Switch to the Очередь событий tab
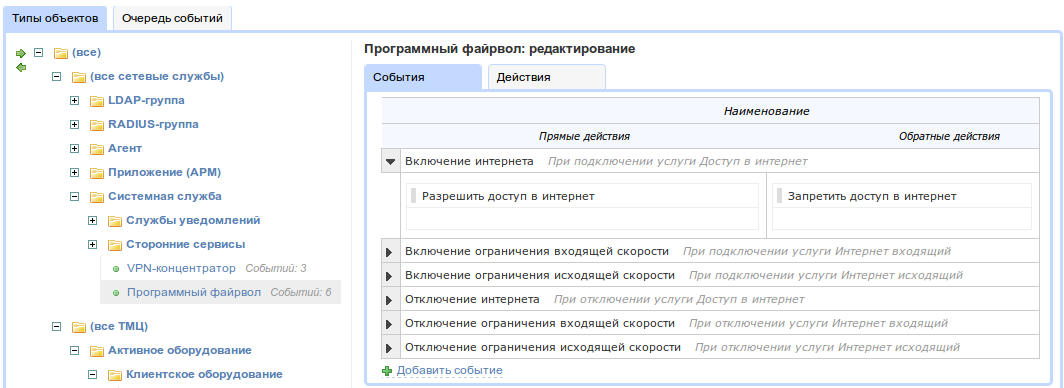 pyautogui.click(x=172, y=18)
